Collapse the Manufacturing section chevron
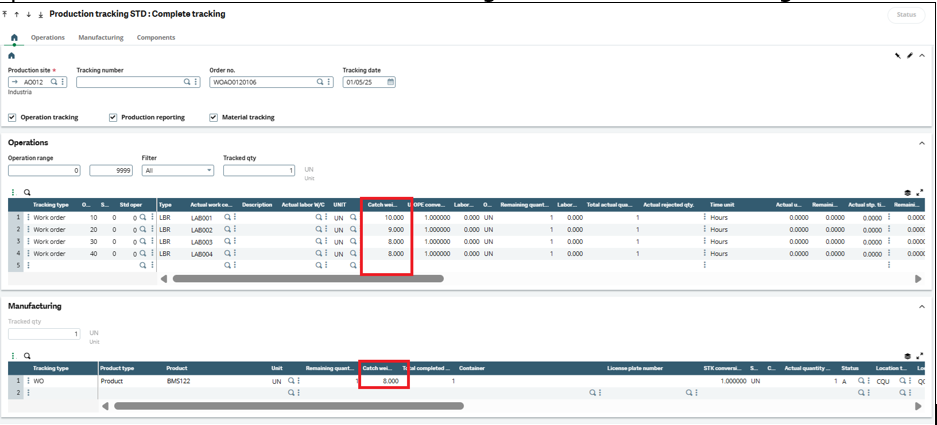937x425 pixels. click(921, 306)
